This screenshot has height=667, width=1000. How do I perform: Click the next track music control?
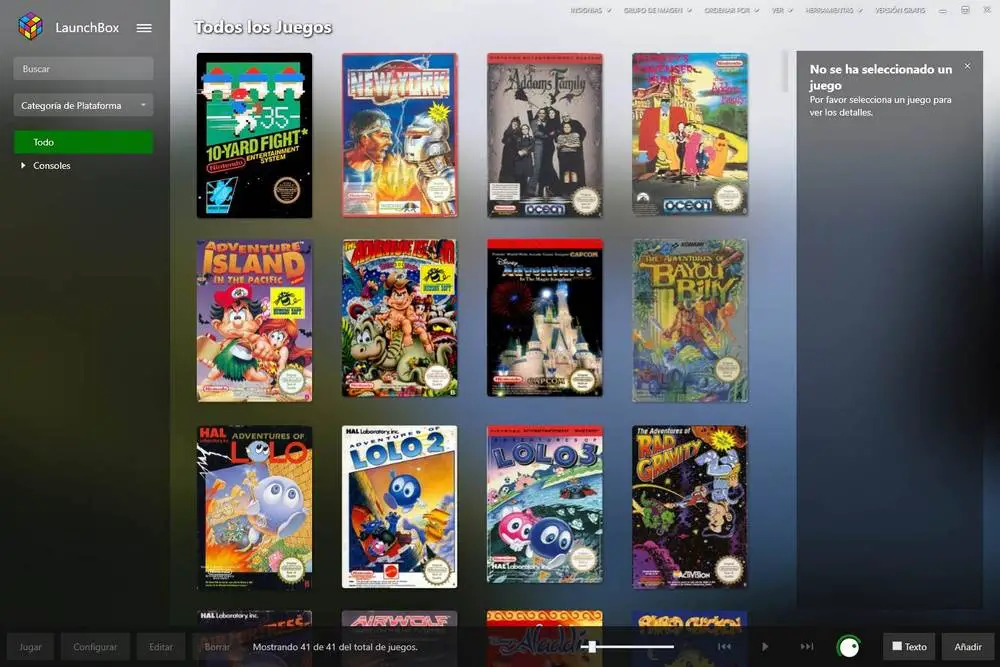[807, 647]
